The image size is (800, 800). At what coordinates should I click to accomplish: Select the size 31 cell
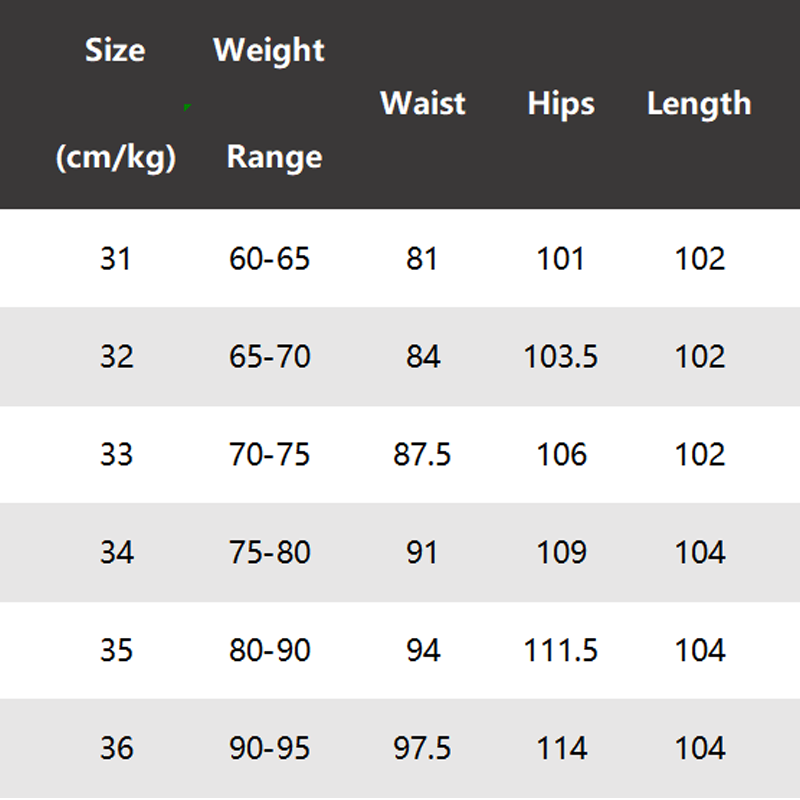[116, 259]
